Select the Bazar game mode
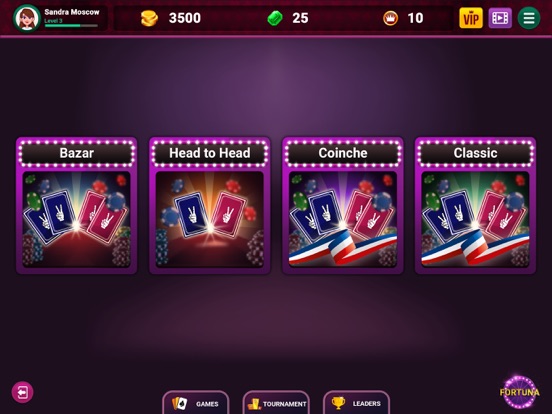The height and width of the screenshot is (414, 552). pyautogui.click(x=77, y=206)
